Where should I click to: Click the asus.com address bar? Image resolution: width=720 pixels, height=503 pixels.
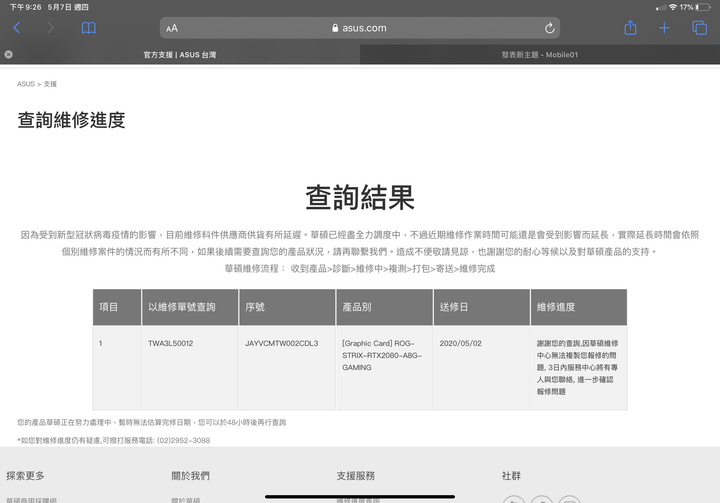(360, 28)
